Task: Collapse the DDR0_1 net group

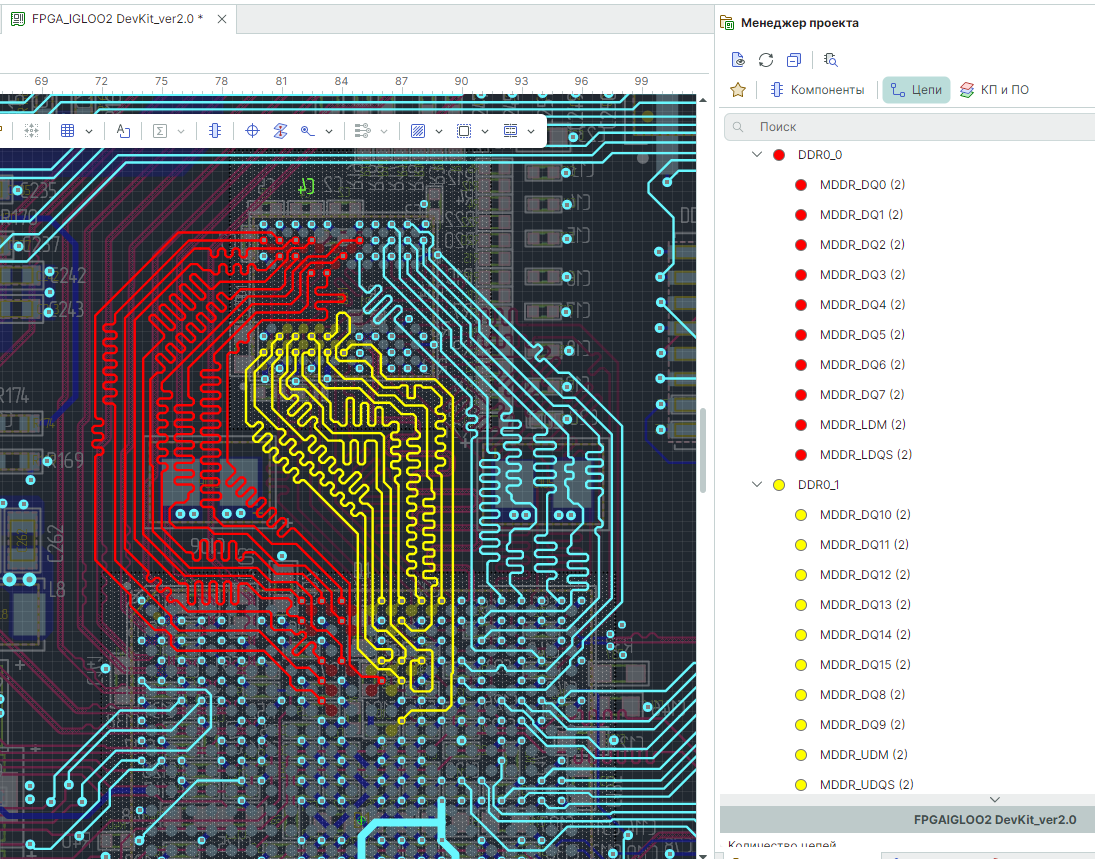Action: pos(757,485)
